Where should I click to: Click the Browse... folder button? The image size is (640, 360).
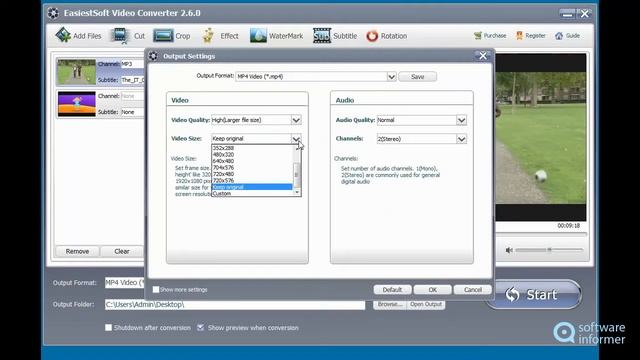390,304
